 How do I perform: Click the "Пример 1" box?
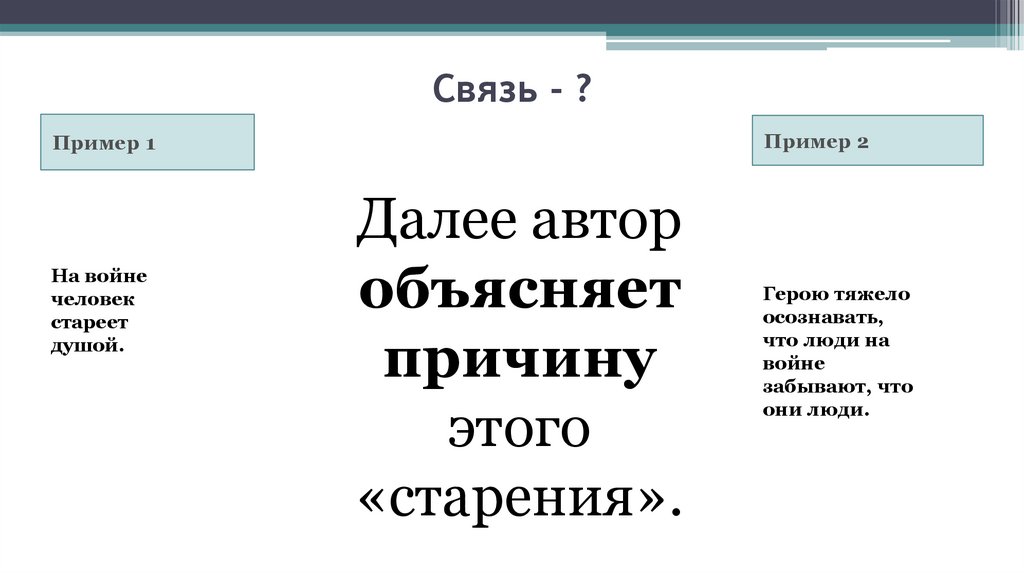pyautogui.click(x=148, y=142)
